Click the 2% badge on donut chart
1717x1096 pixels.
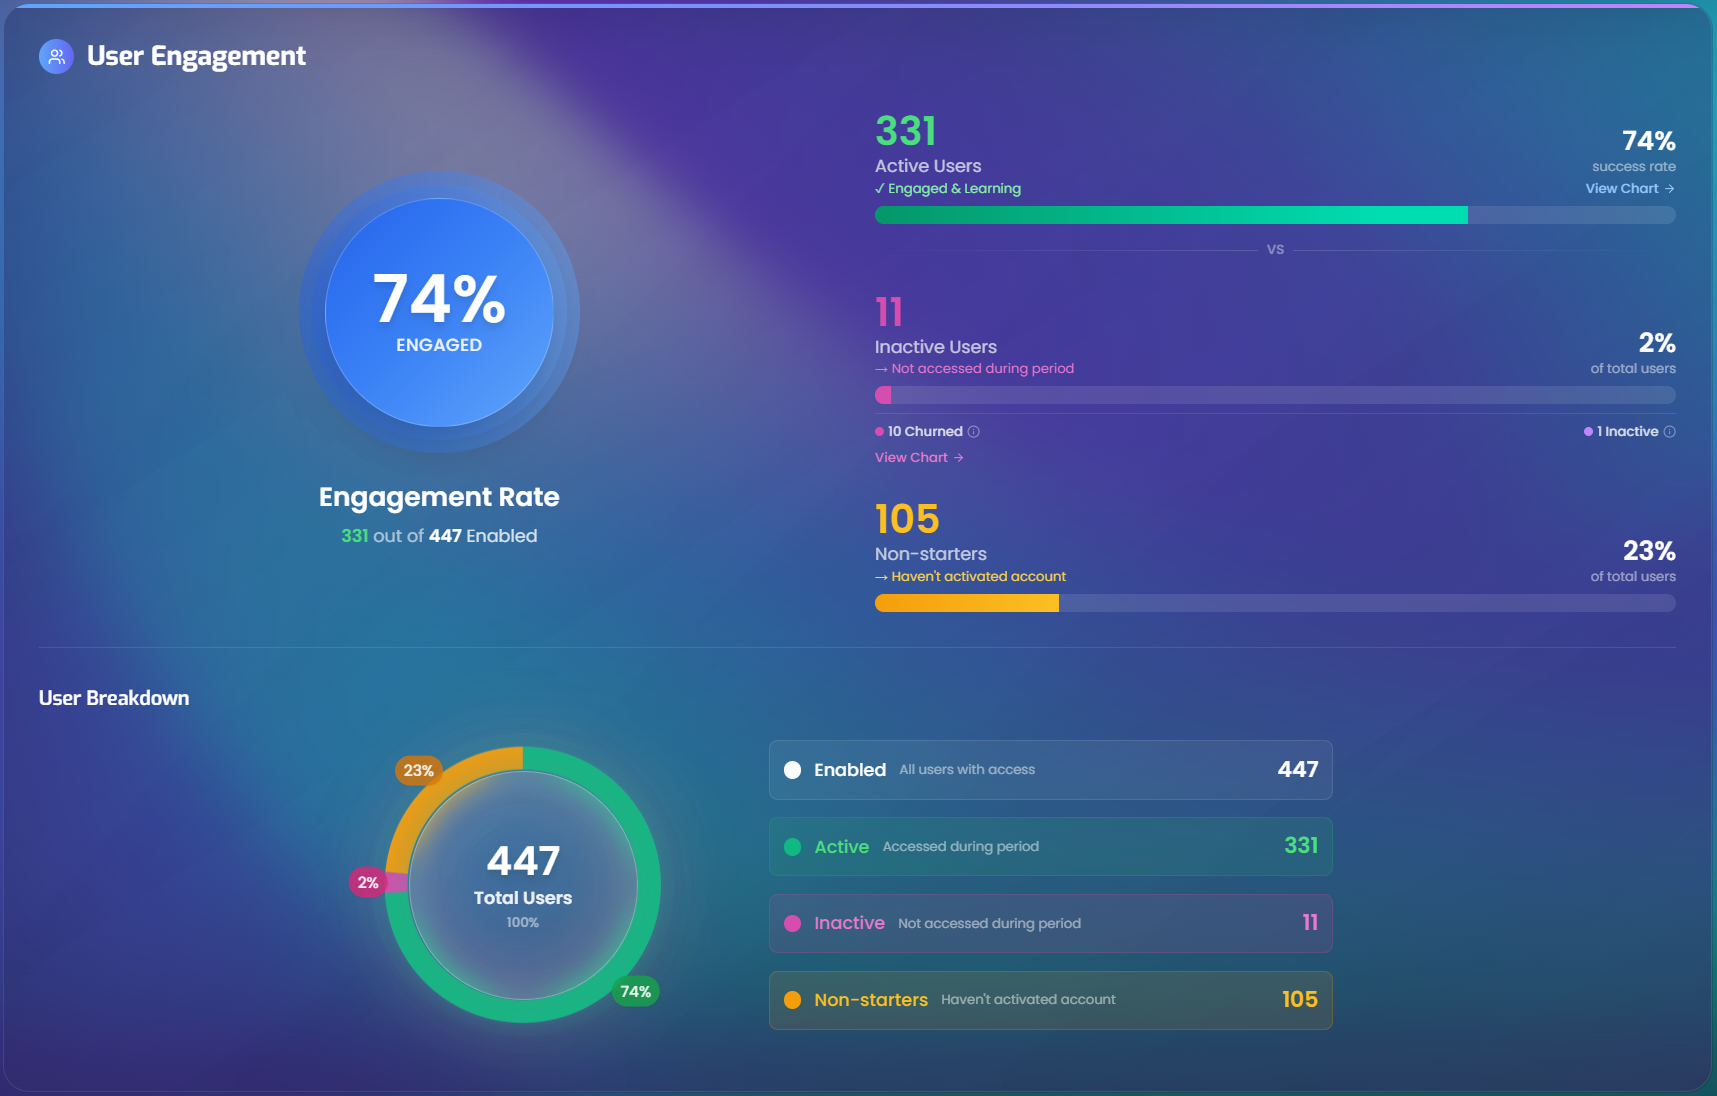(x=368, y=882)
